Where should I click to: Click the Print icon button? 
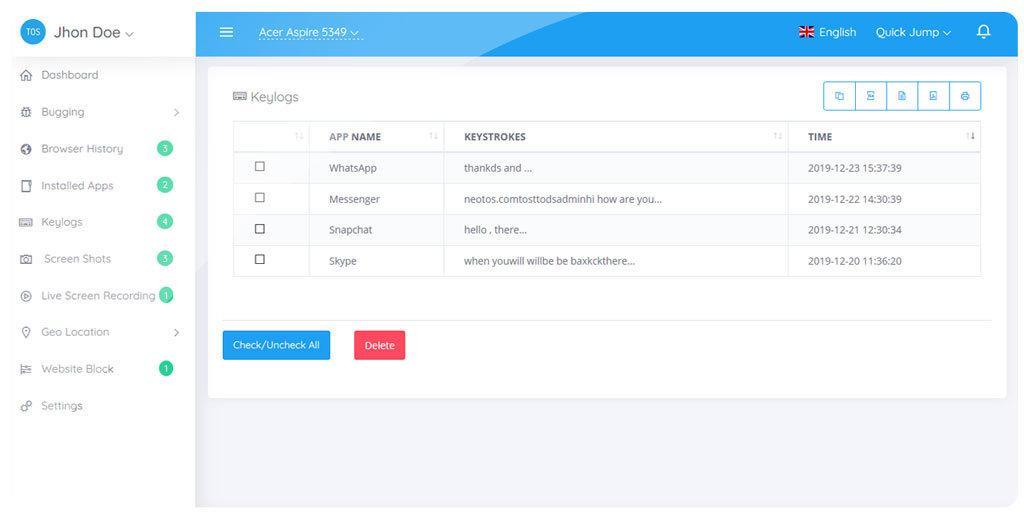tap(965, 96)
